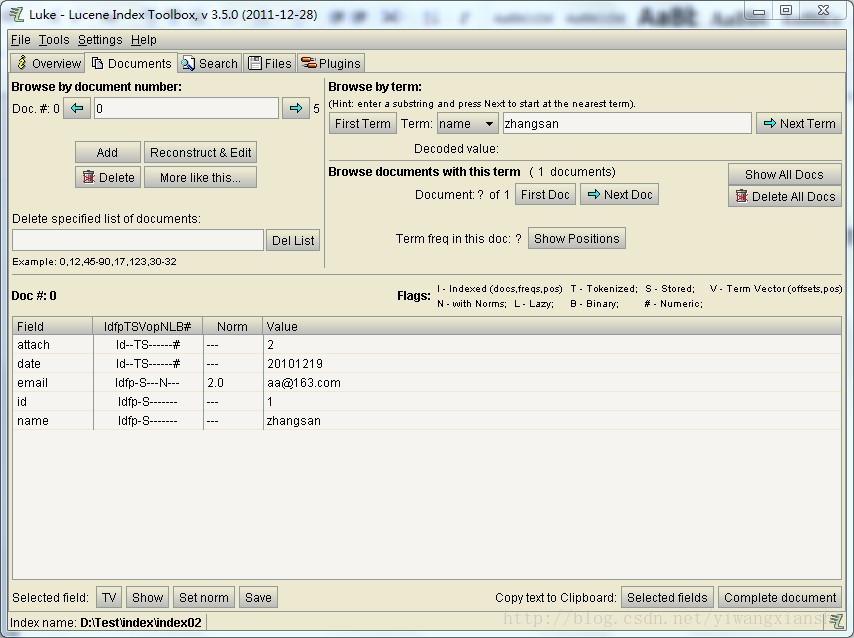Select the attach field row
The width and height of the screenshot is (854, 638).
[x=427, y=344]
